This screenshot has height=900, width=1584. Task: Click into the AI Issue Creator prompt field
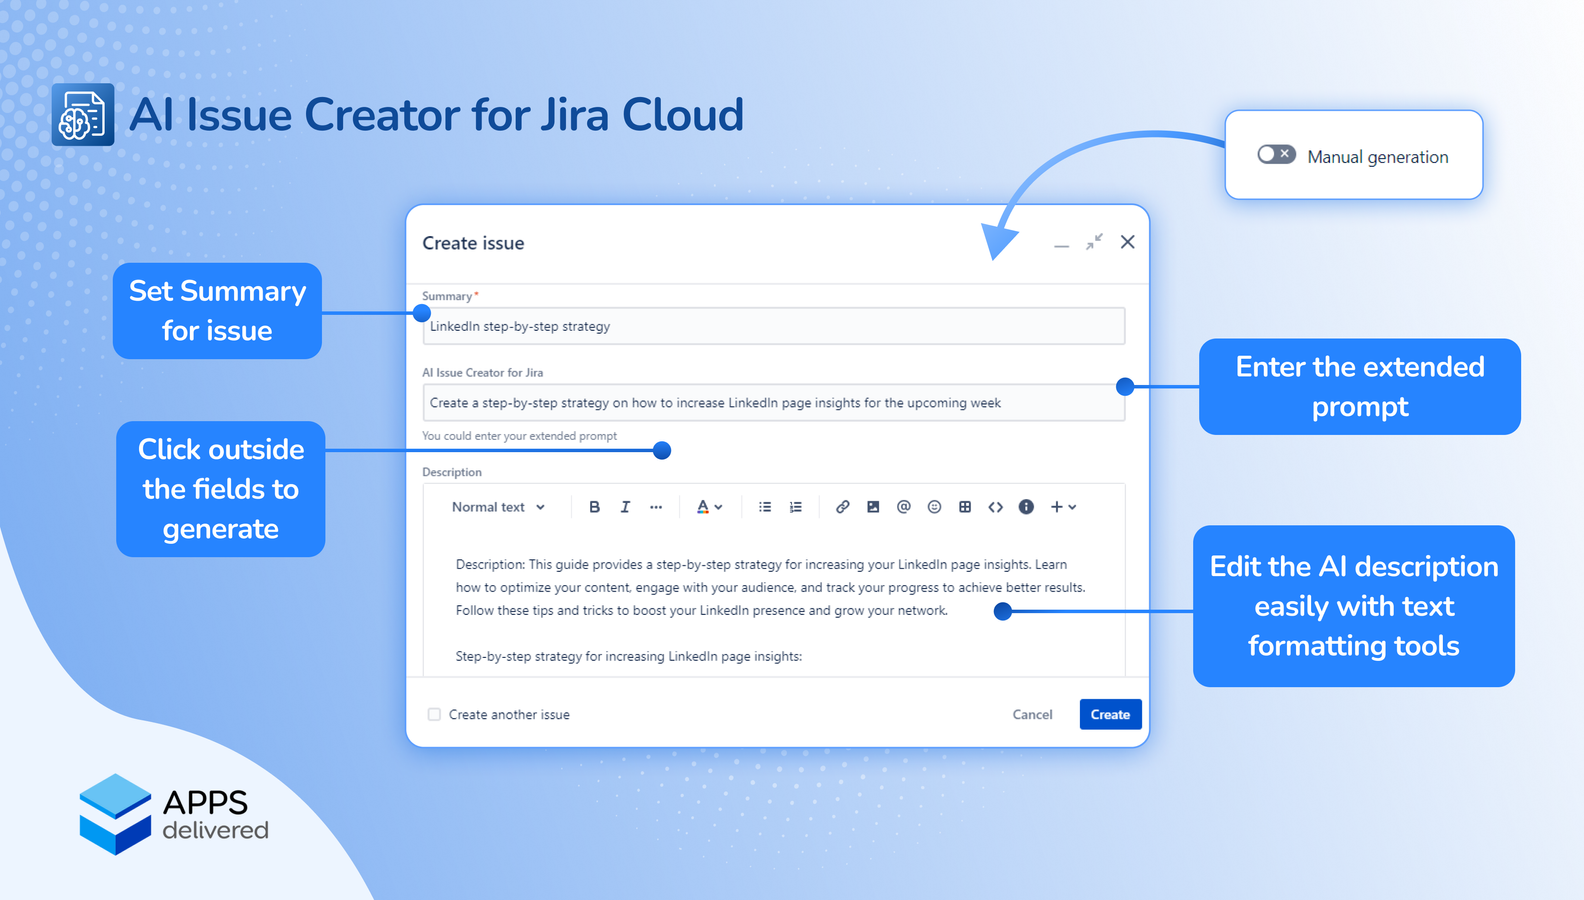[774, 403]
